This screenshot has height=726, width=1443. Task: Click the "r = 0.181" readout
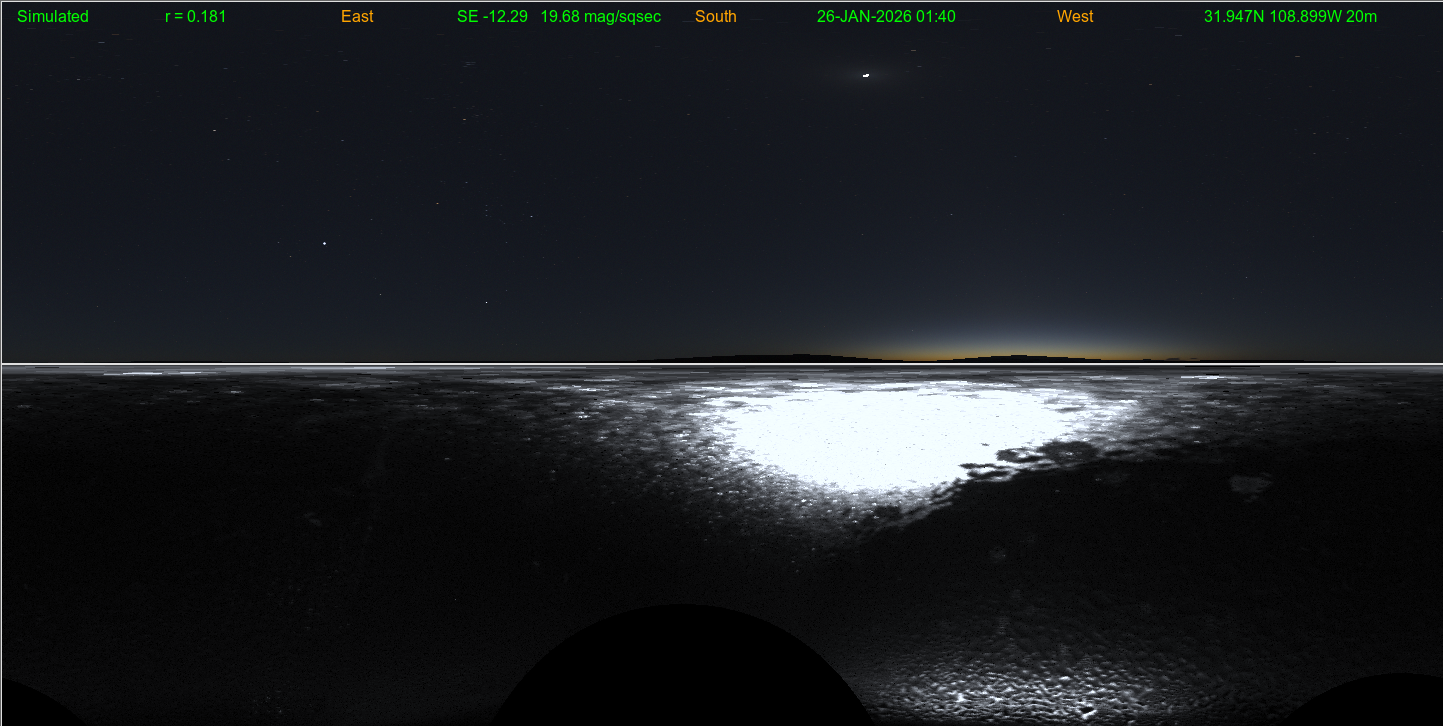point(195,17)
